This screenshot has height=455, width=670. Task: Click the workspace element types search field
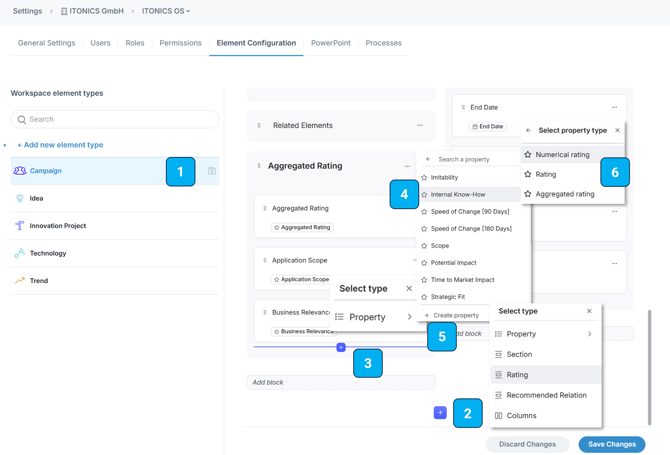point(115,119)
